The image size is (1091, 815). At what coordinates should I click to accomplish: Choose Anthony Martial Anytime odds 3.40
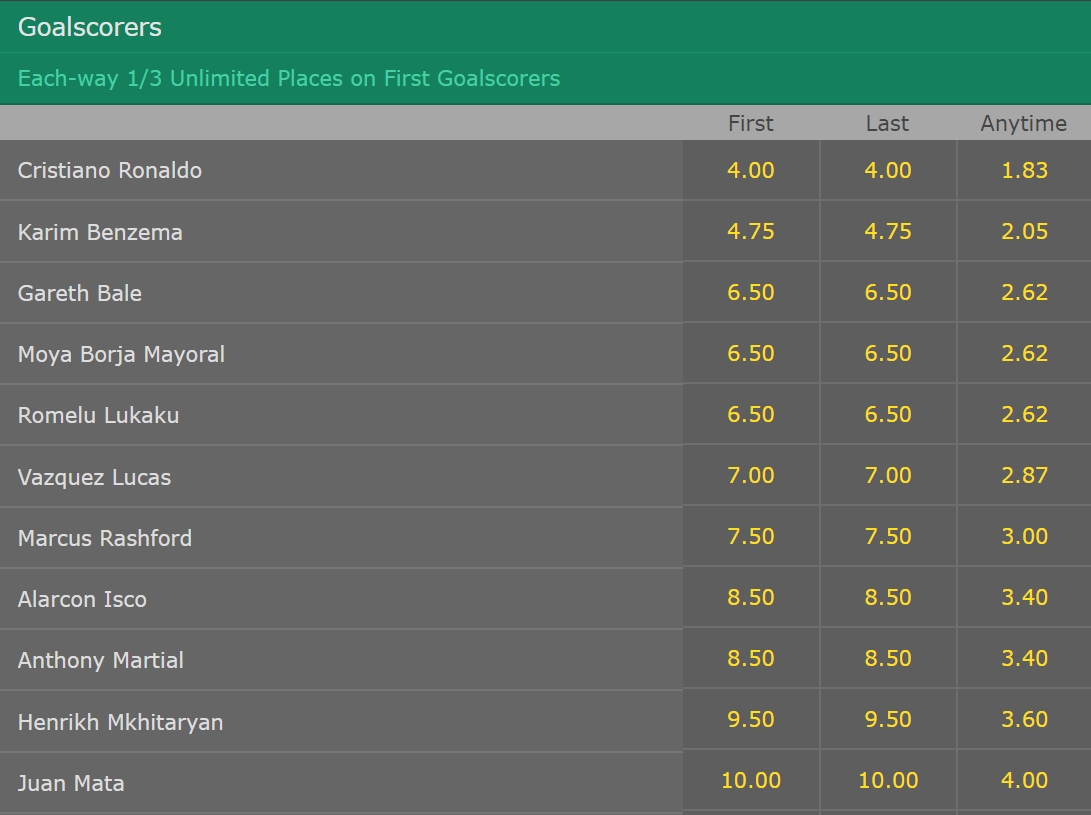pos(1024,658)
